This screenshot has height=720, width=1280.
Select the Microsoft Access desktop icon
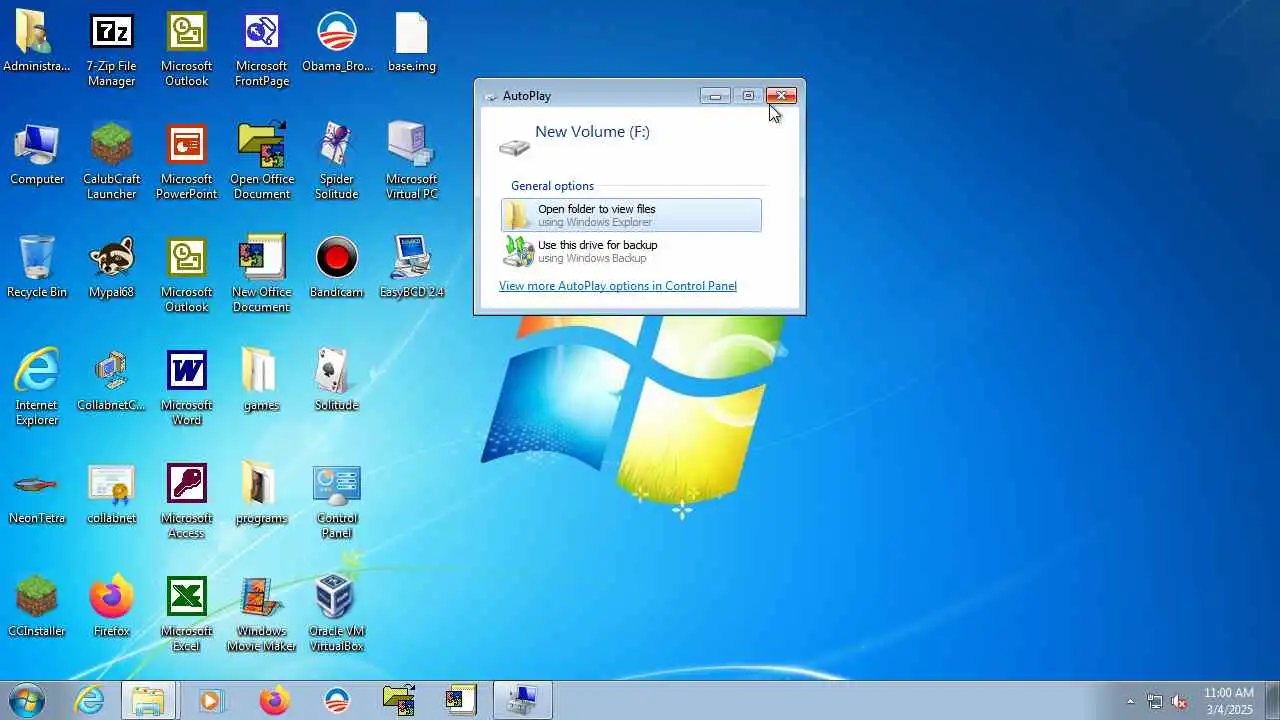coord(187,501)
